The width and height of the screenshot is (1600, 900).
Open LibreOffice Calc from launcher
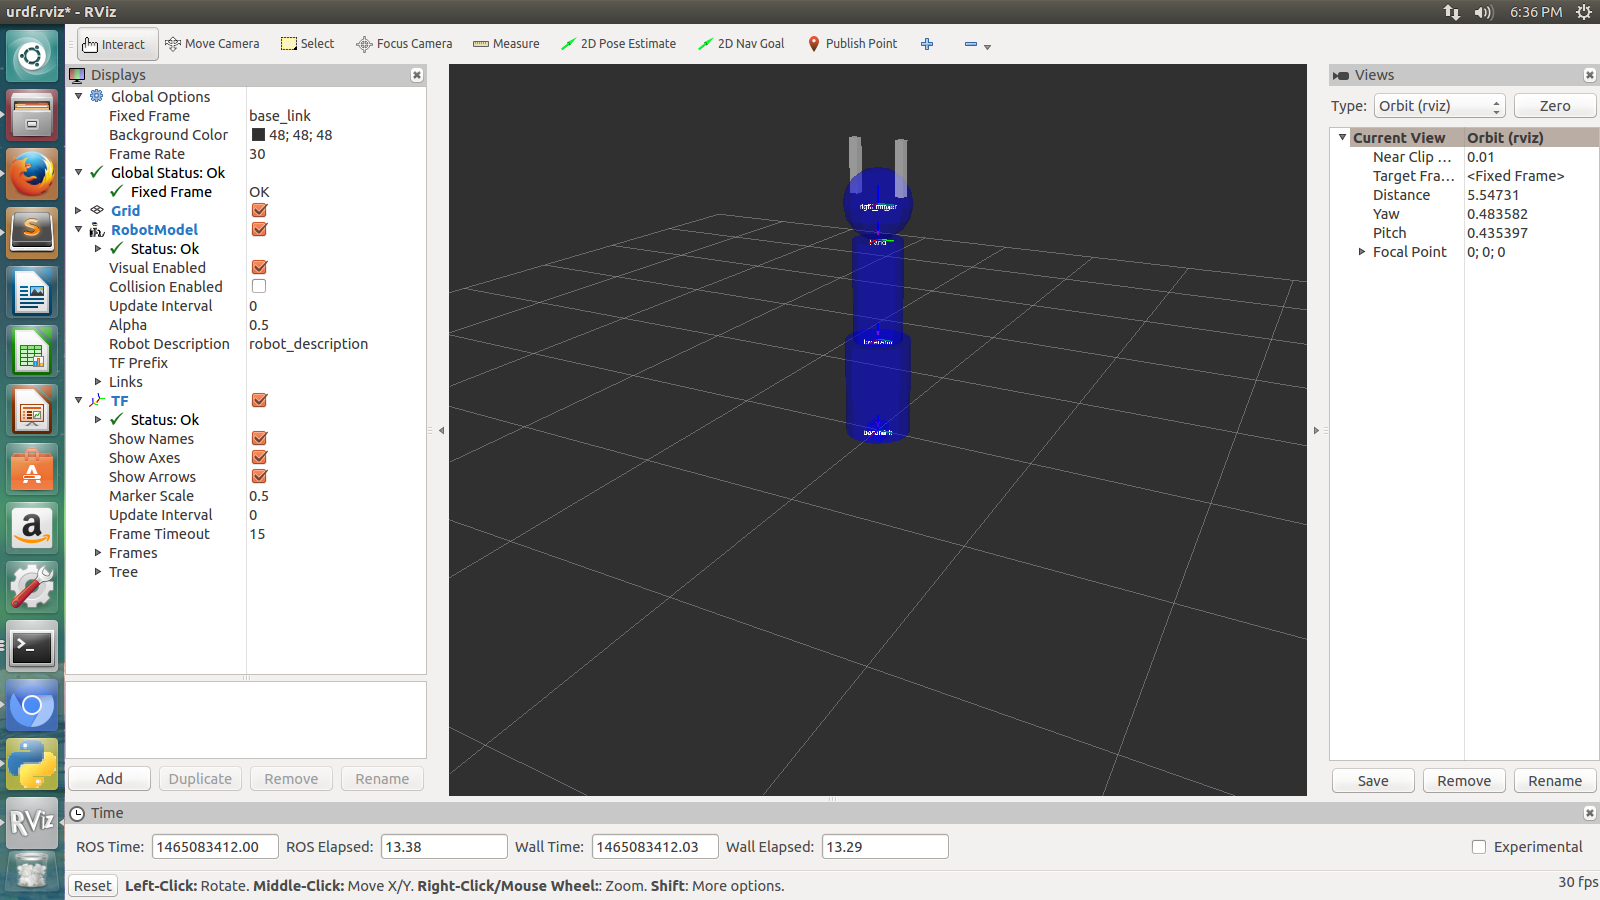tap(32, 351)
